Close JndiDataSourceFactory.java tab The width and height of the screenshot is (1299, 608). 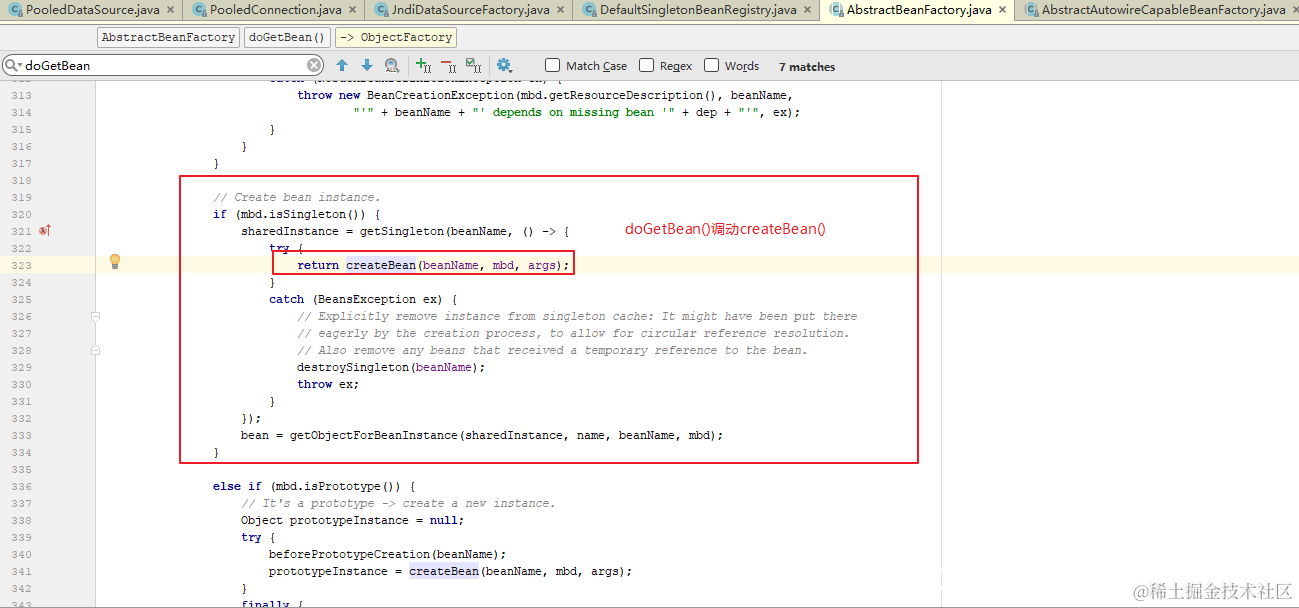point(562,10)
